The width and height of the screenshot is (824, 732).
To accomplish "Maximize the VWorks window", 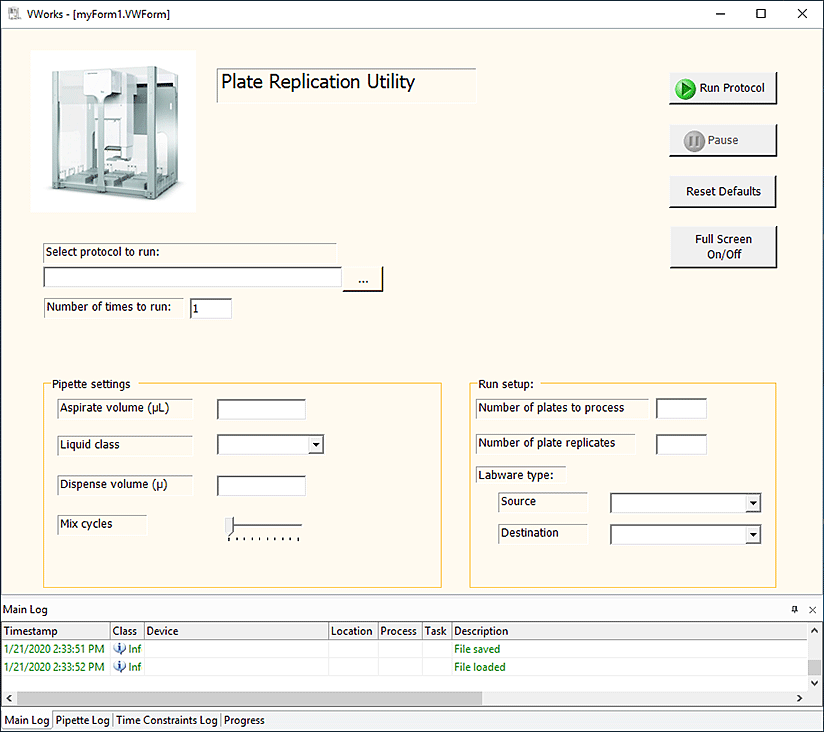I will (x=760, y=14).
